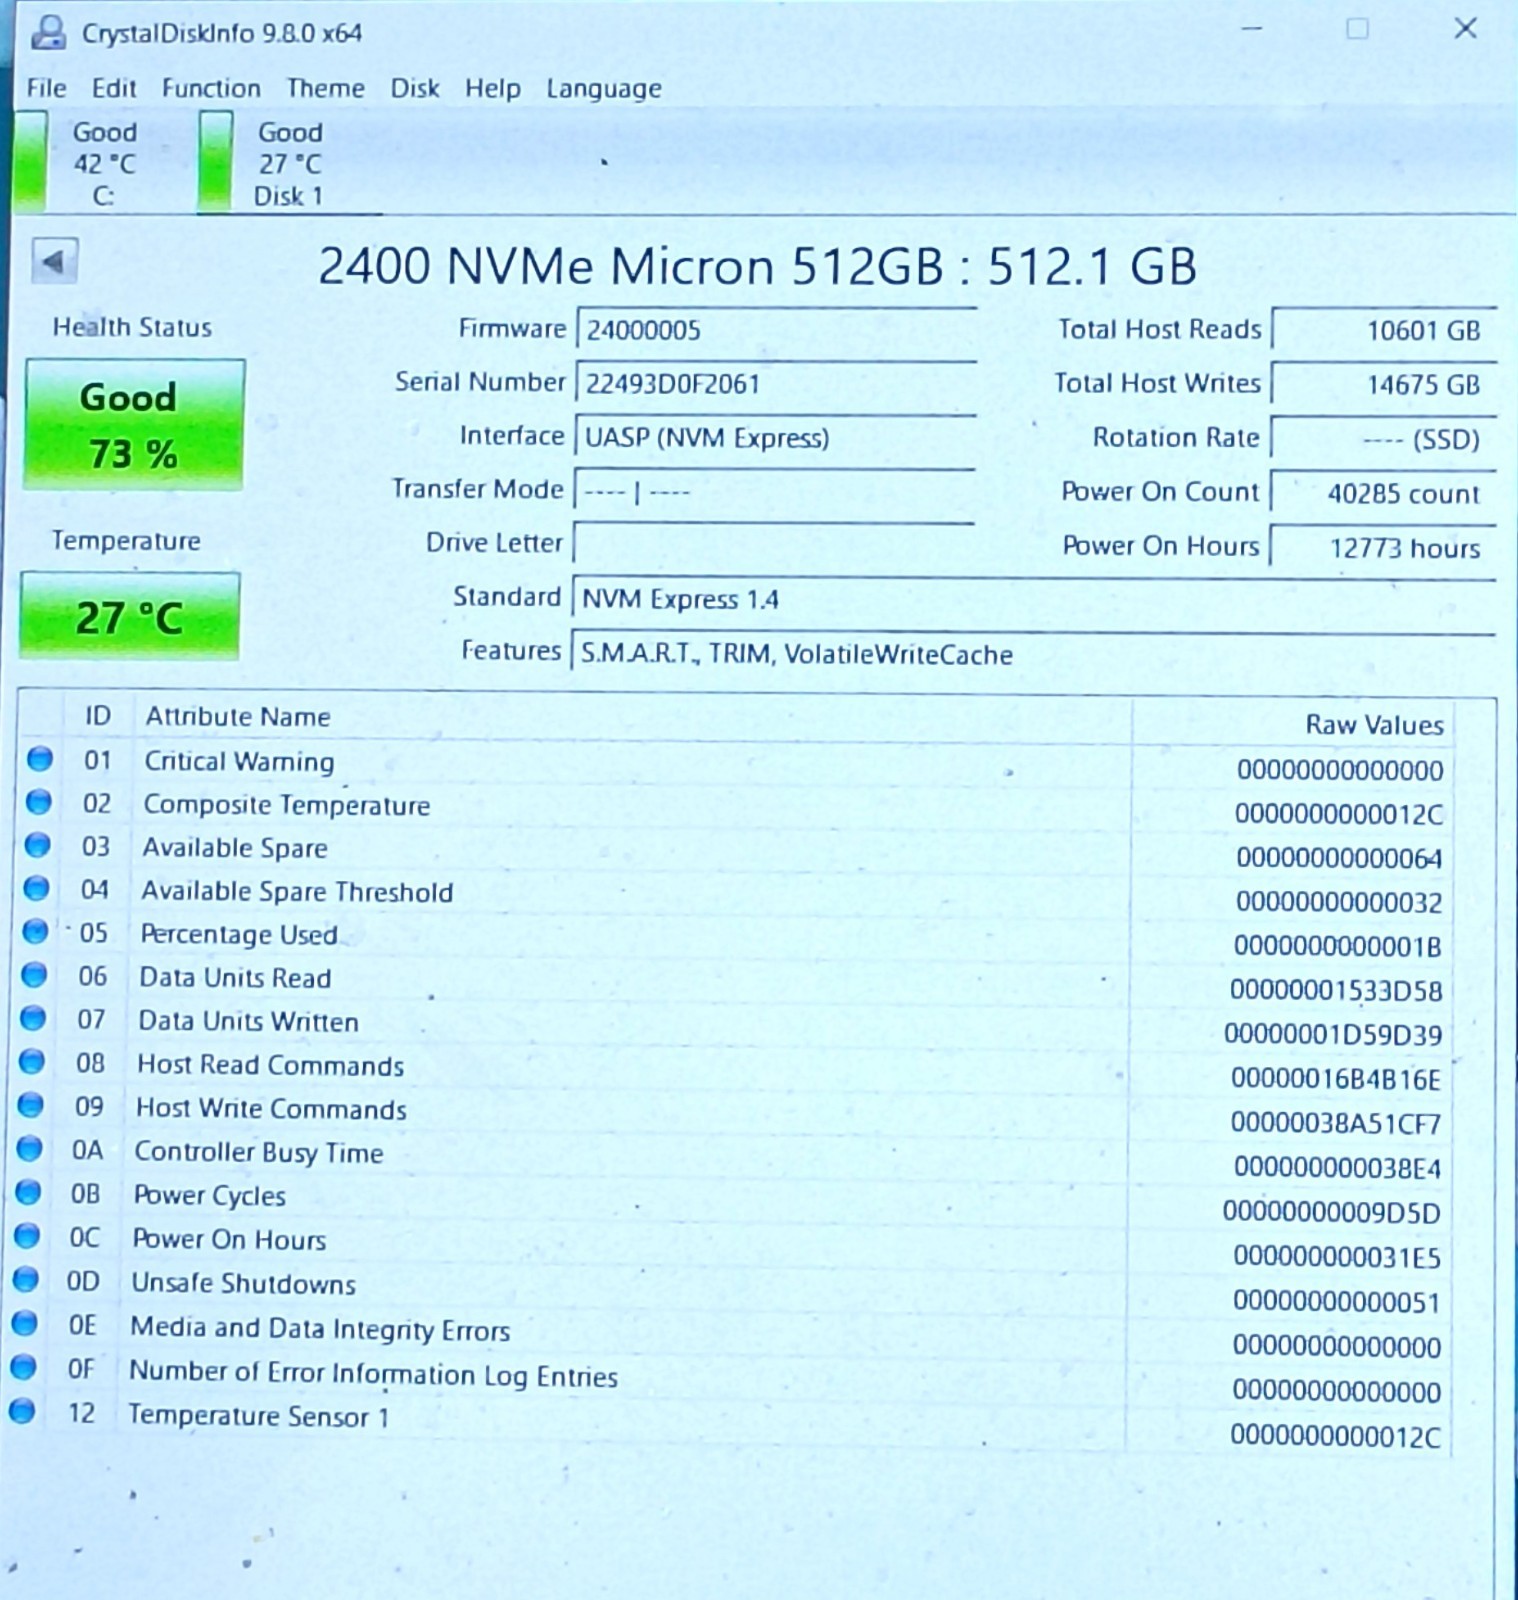
Task: Click status dot for Available Spare Threshold row
Action: (x=37, y=888)
